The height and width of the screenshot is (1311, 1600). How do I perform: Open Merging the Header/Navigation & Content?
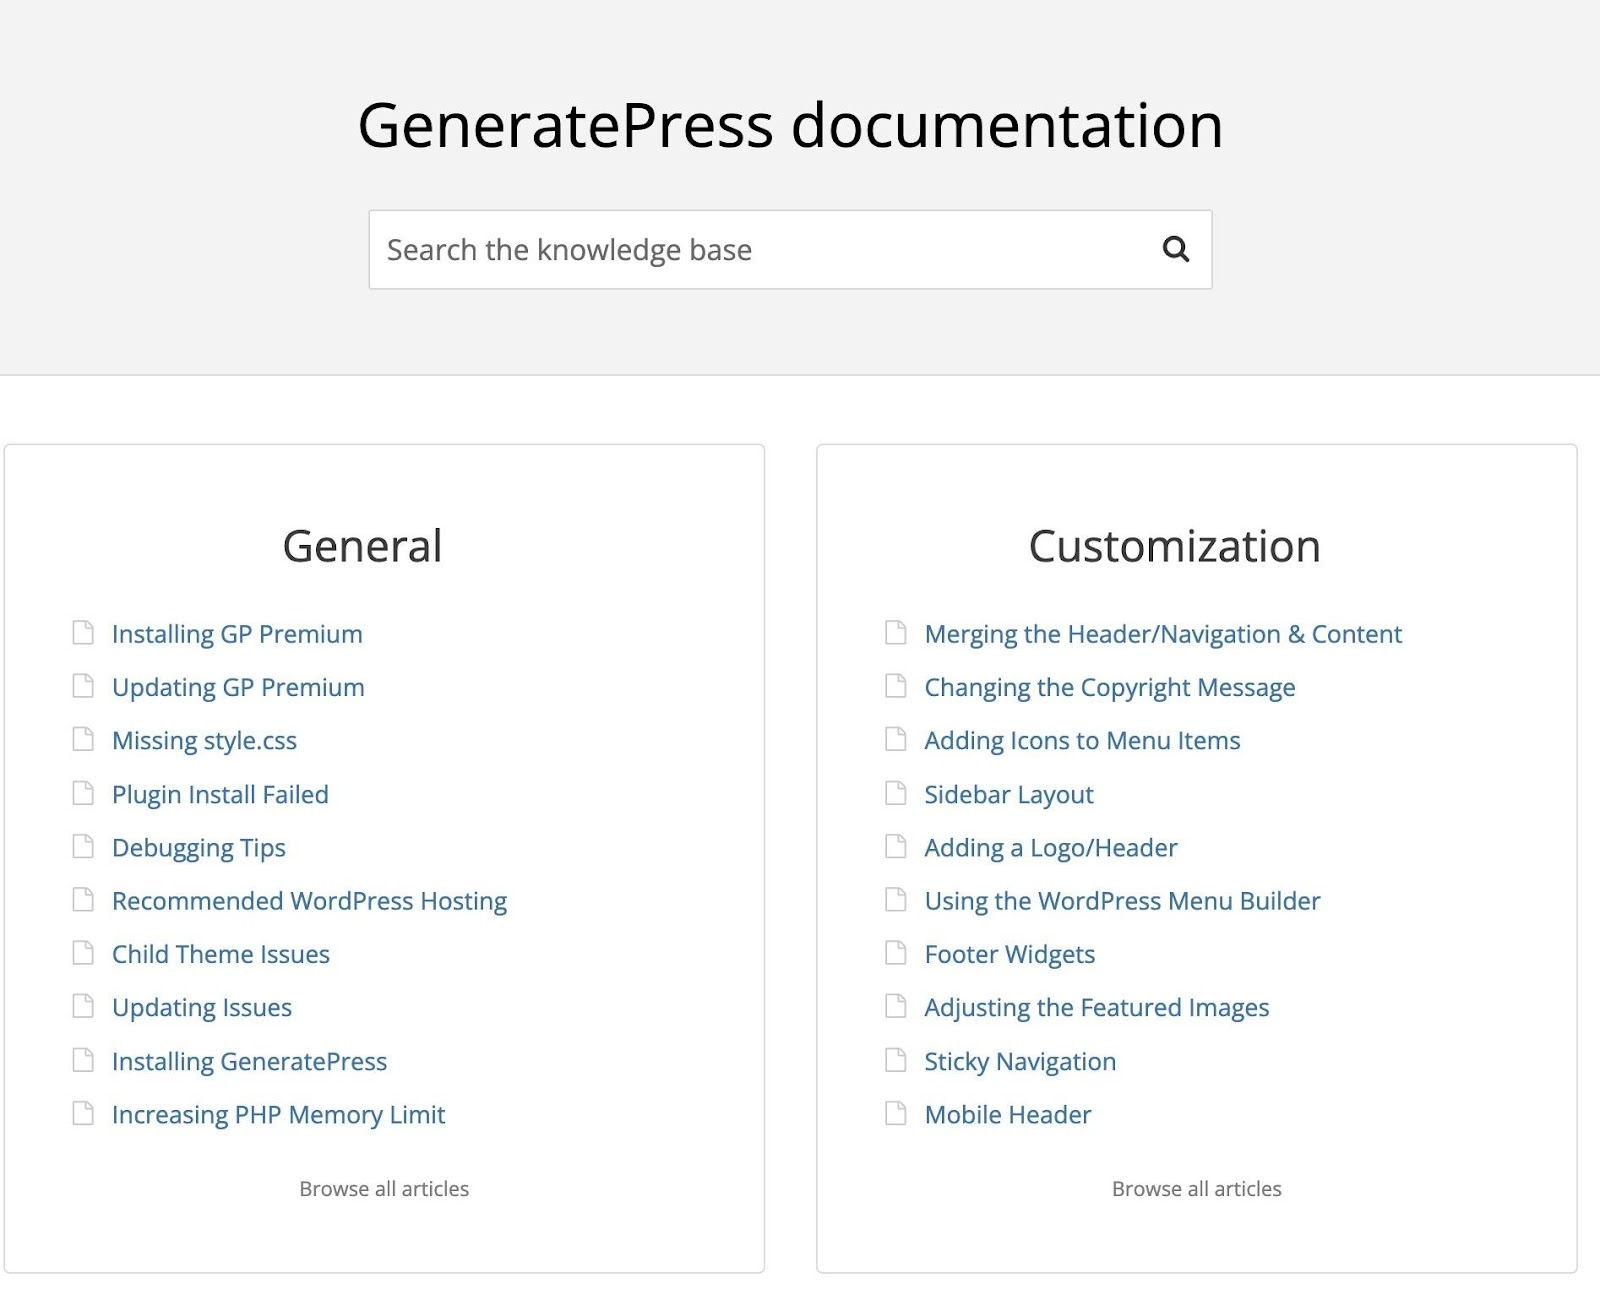(x=1162, y=634)
